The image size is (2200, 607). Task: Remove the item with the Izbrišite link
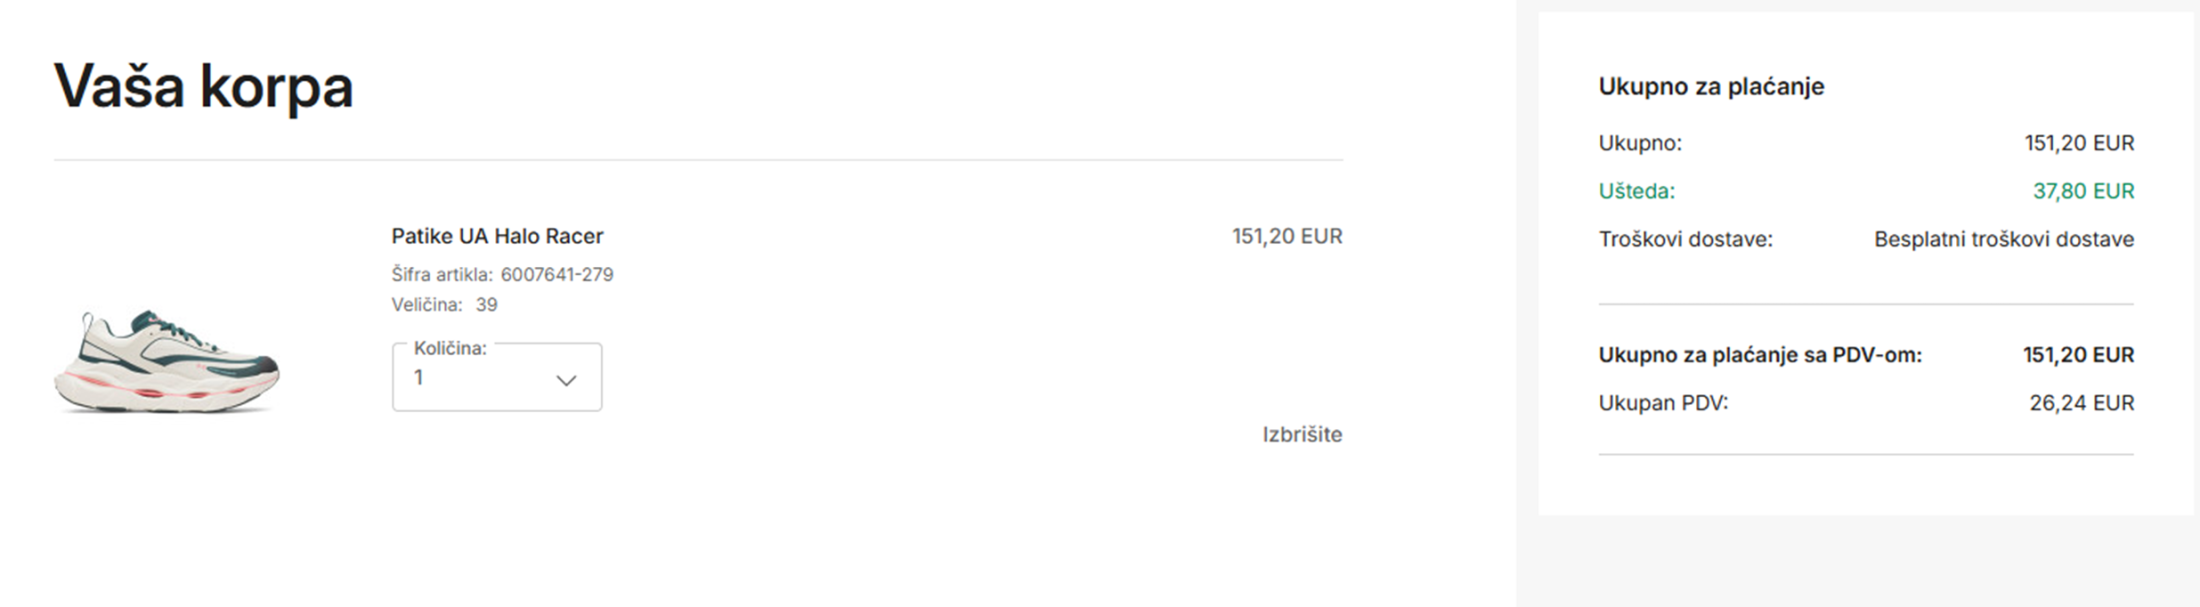pyautogui.click(x=1301, y=434)
